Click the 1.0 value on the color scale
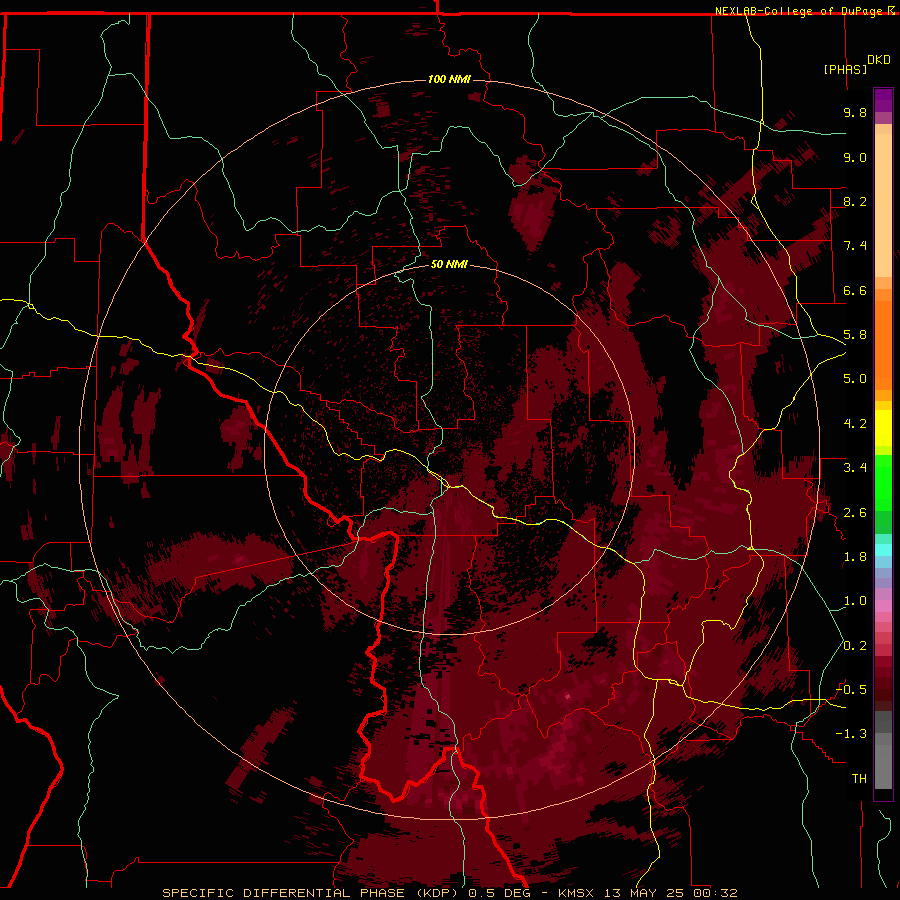Viewport: 900px width, 900px height. (855, 601)
